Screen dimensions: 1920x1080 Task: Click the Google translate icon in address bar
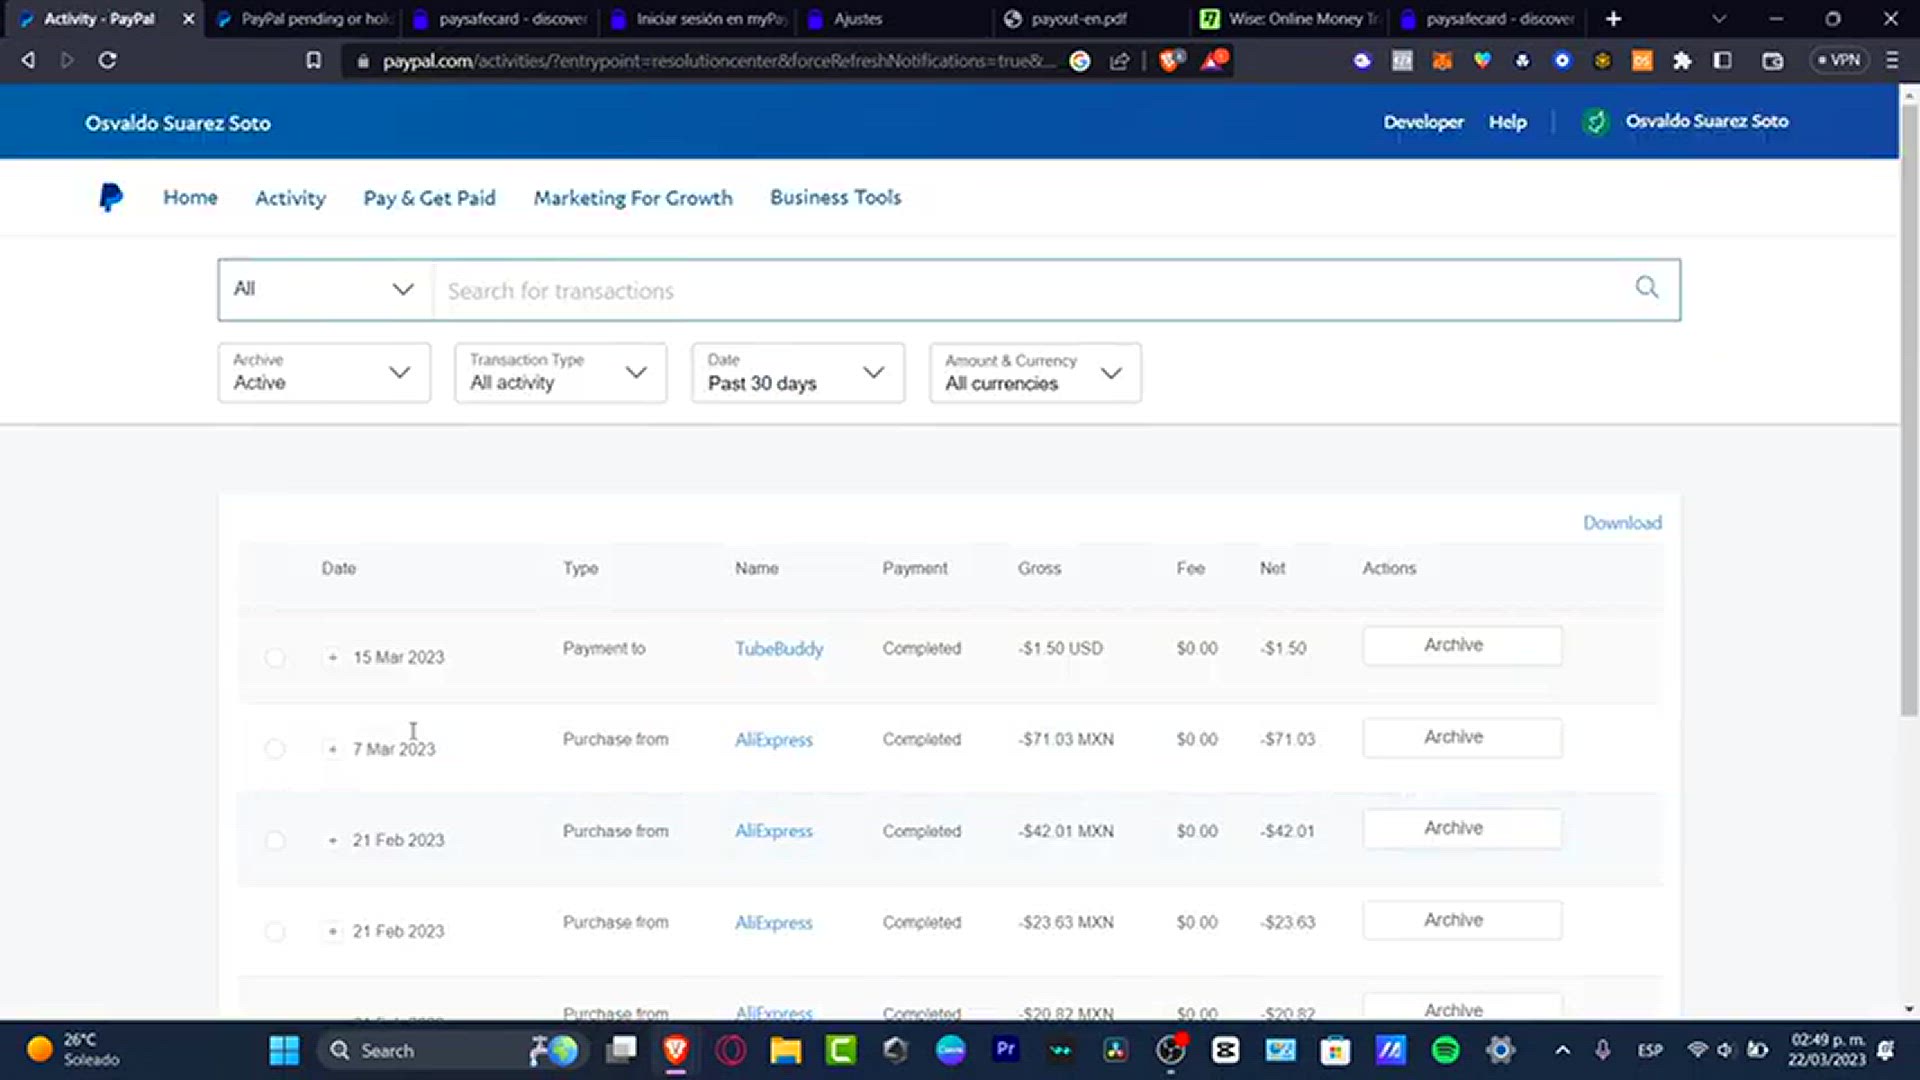point(1080,61)
